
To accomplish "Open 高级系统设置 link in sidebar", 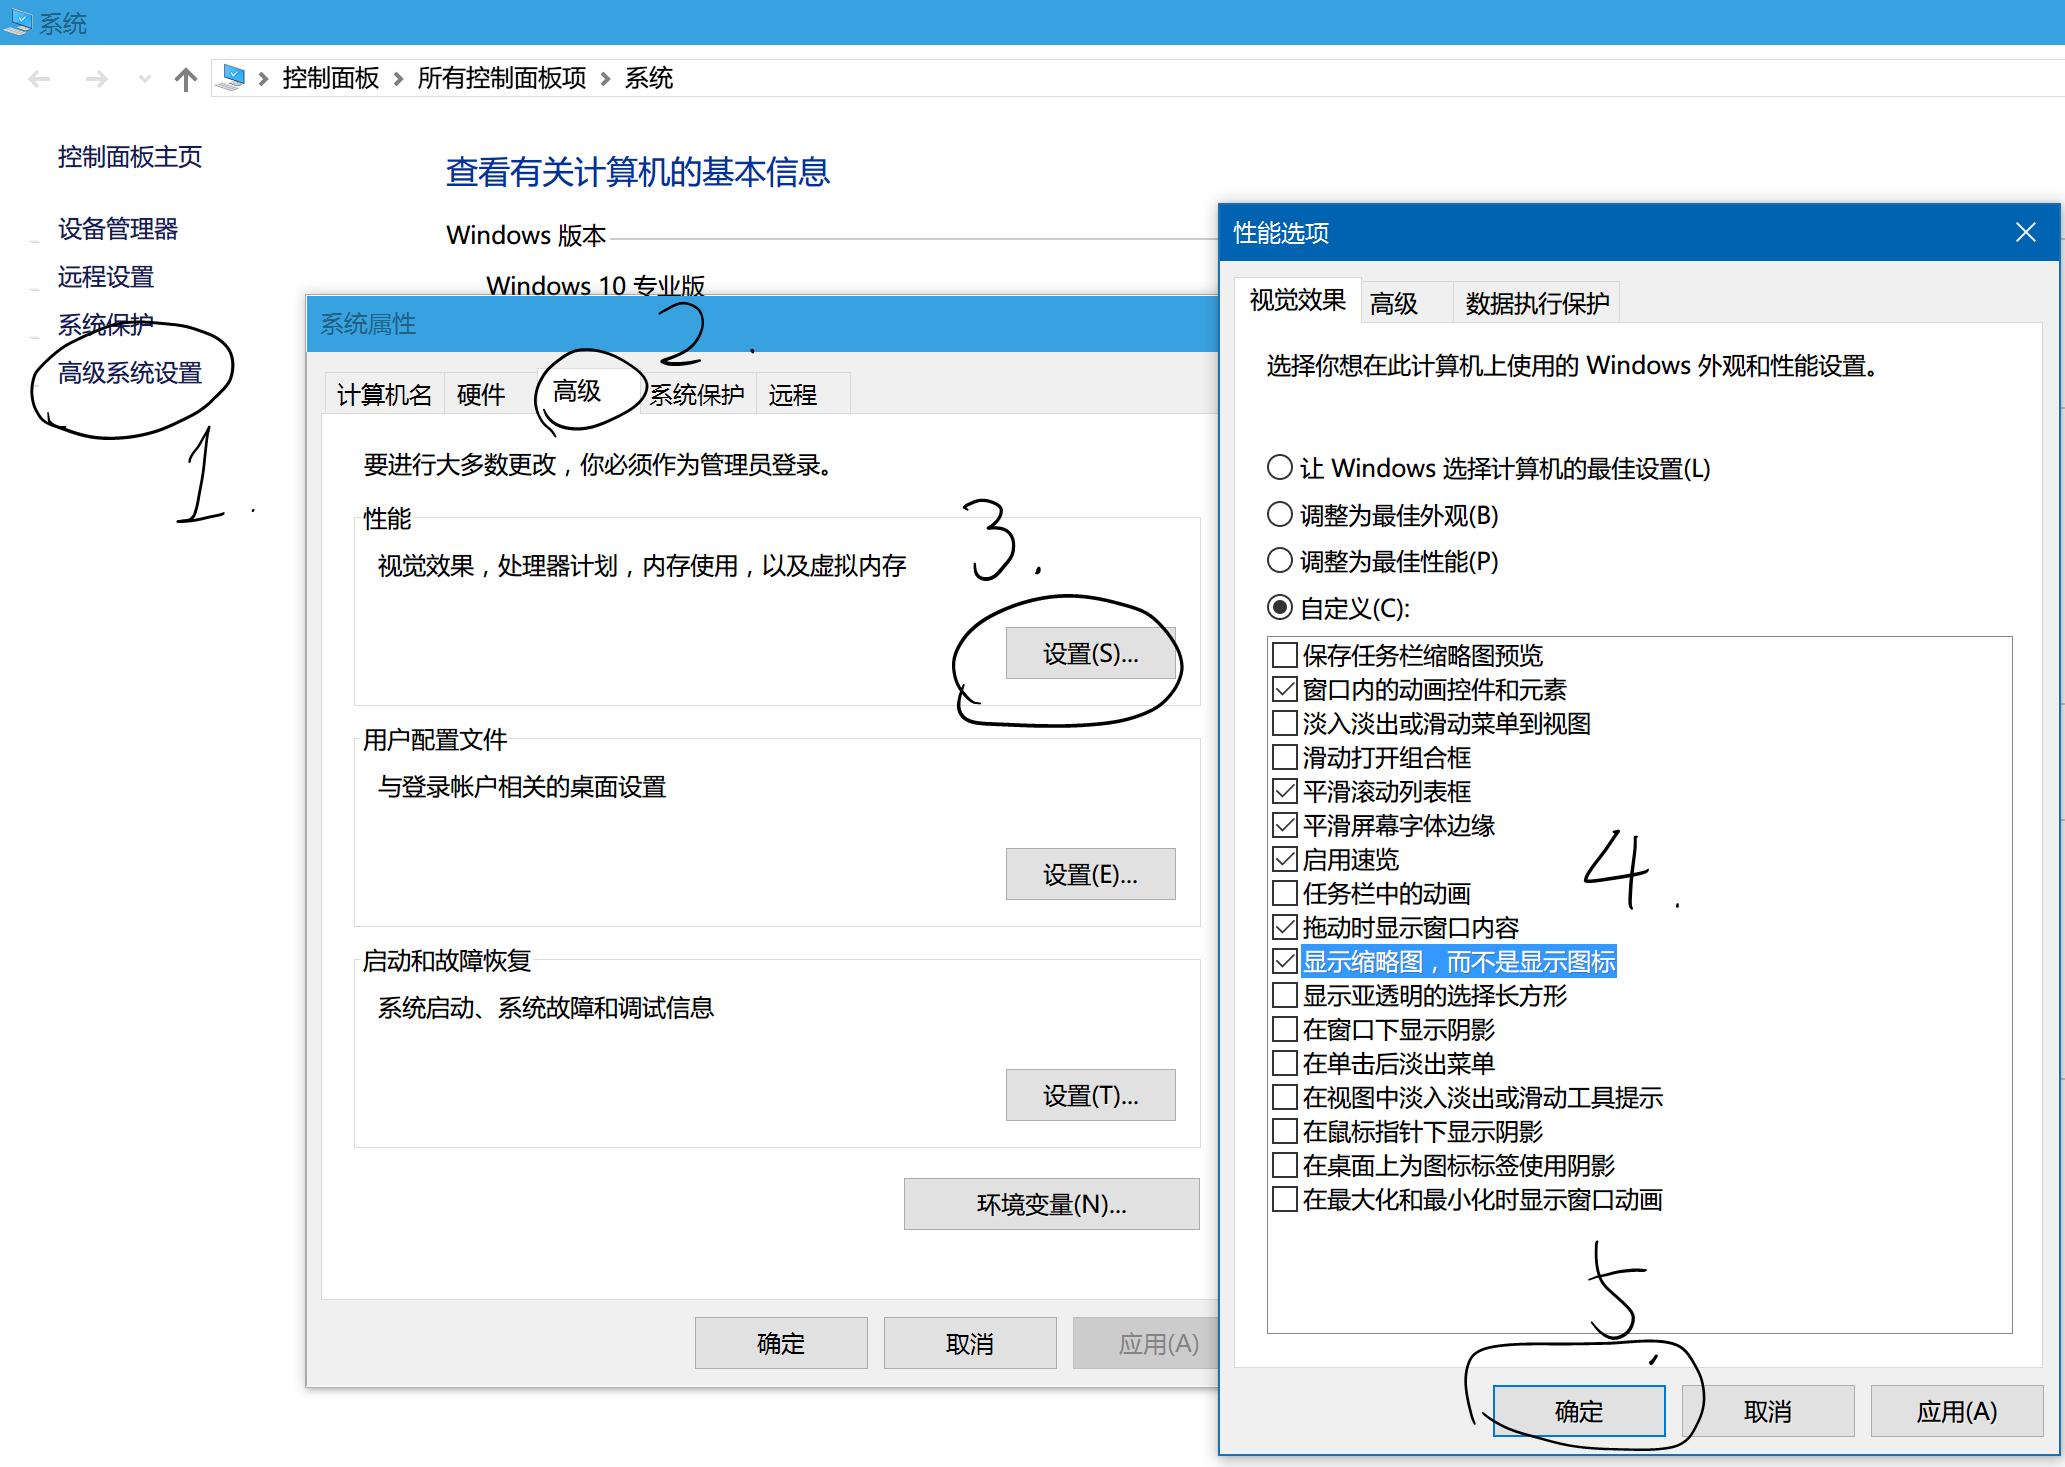I will coord(130,373).
